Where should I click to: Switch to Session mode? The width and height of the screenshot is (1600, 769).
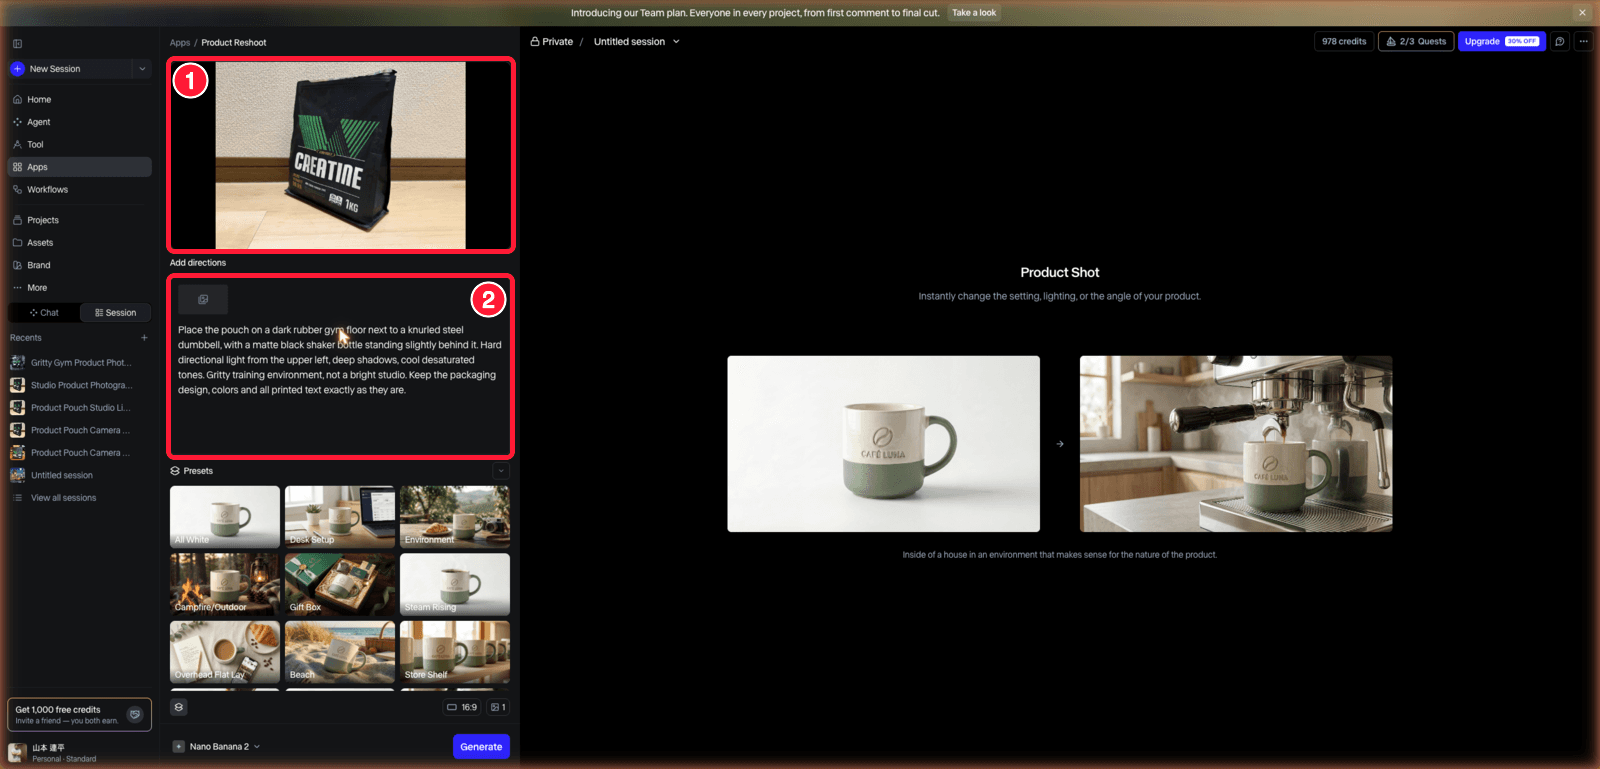(116, 313)
